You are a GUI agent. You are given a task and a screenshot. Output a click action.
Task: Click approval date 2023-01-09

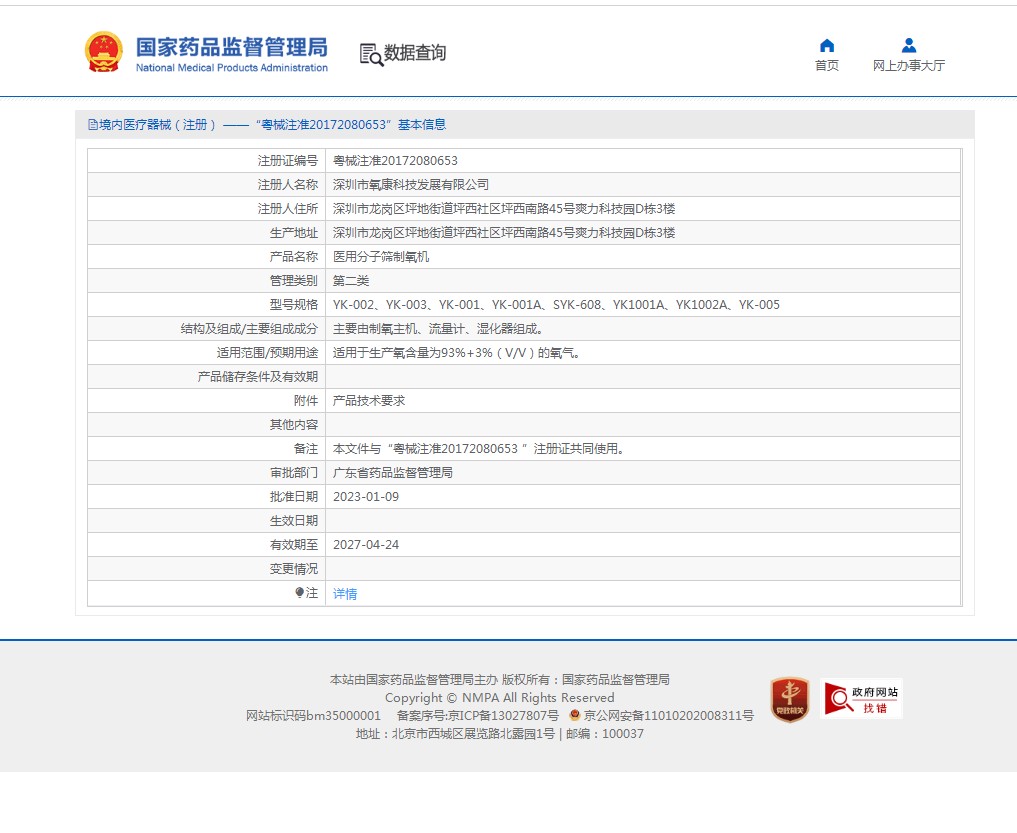coord(366,497)
